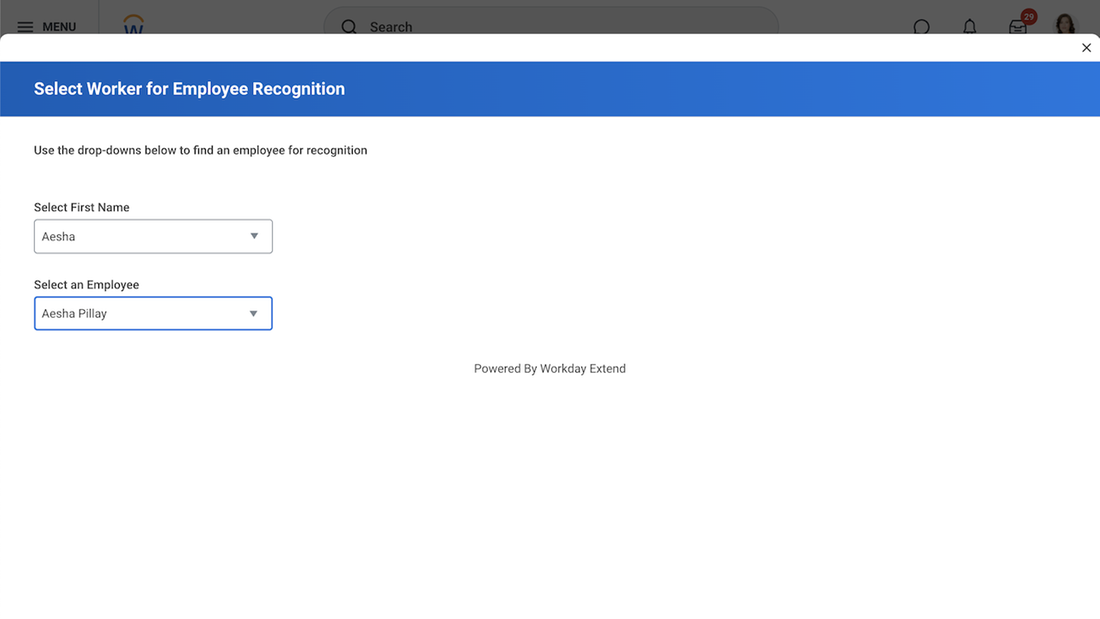The image size is (1100, 619).
Task: View notifications via the bell icon
Action: coord(969,27)
